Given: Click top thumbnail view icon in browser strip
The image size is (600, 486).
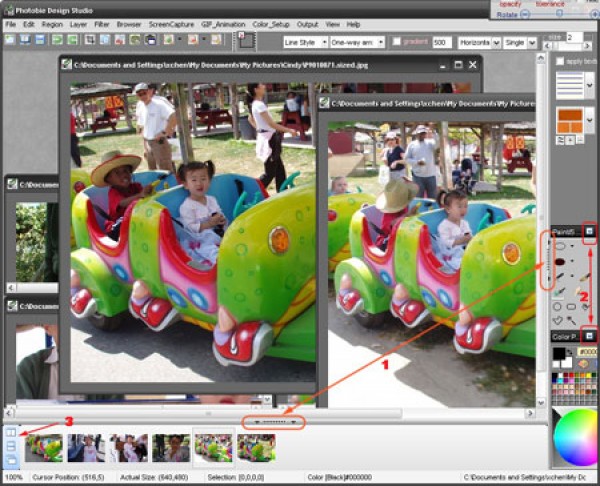Looking at the screenshot, I should 11,433.
